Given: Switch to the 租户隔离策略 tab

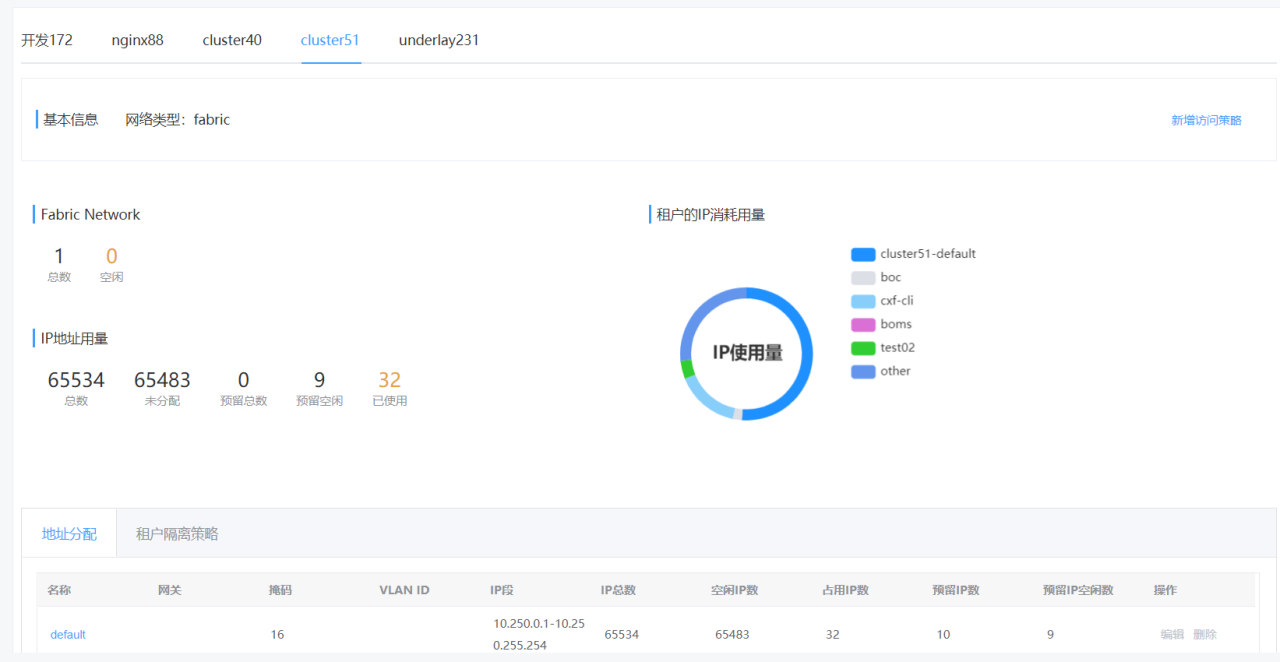Looking at the screenshot, I should [x=177, y=534].
